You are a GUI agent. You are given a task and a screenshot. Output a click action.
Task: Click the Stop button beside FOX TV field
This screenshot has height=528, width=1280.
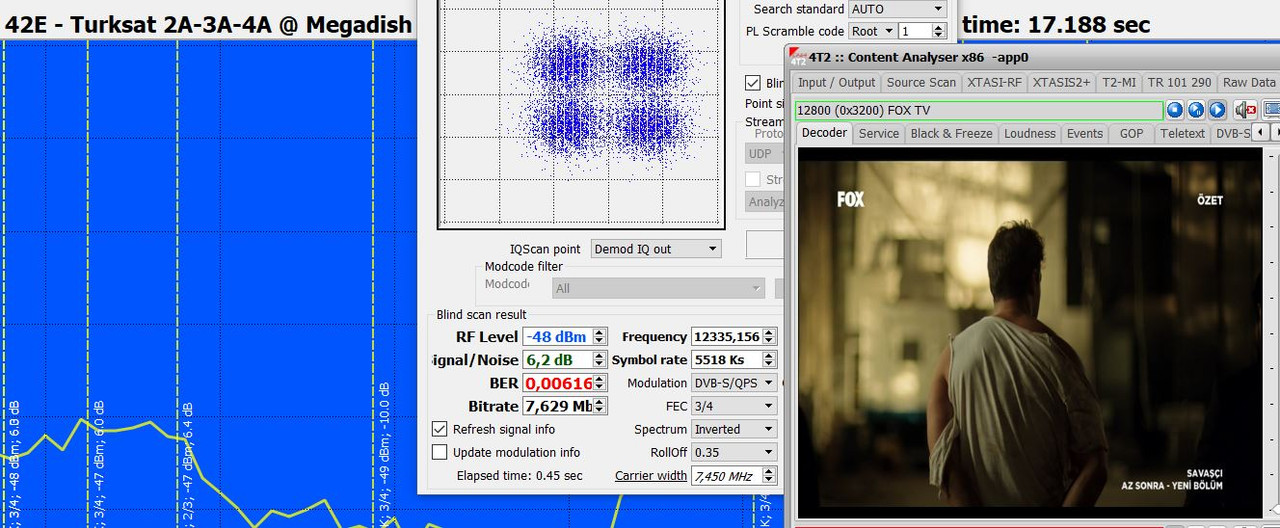[1175, 110]
